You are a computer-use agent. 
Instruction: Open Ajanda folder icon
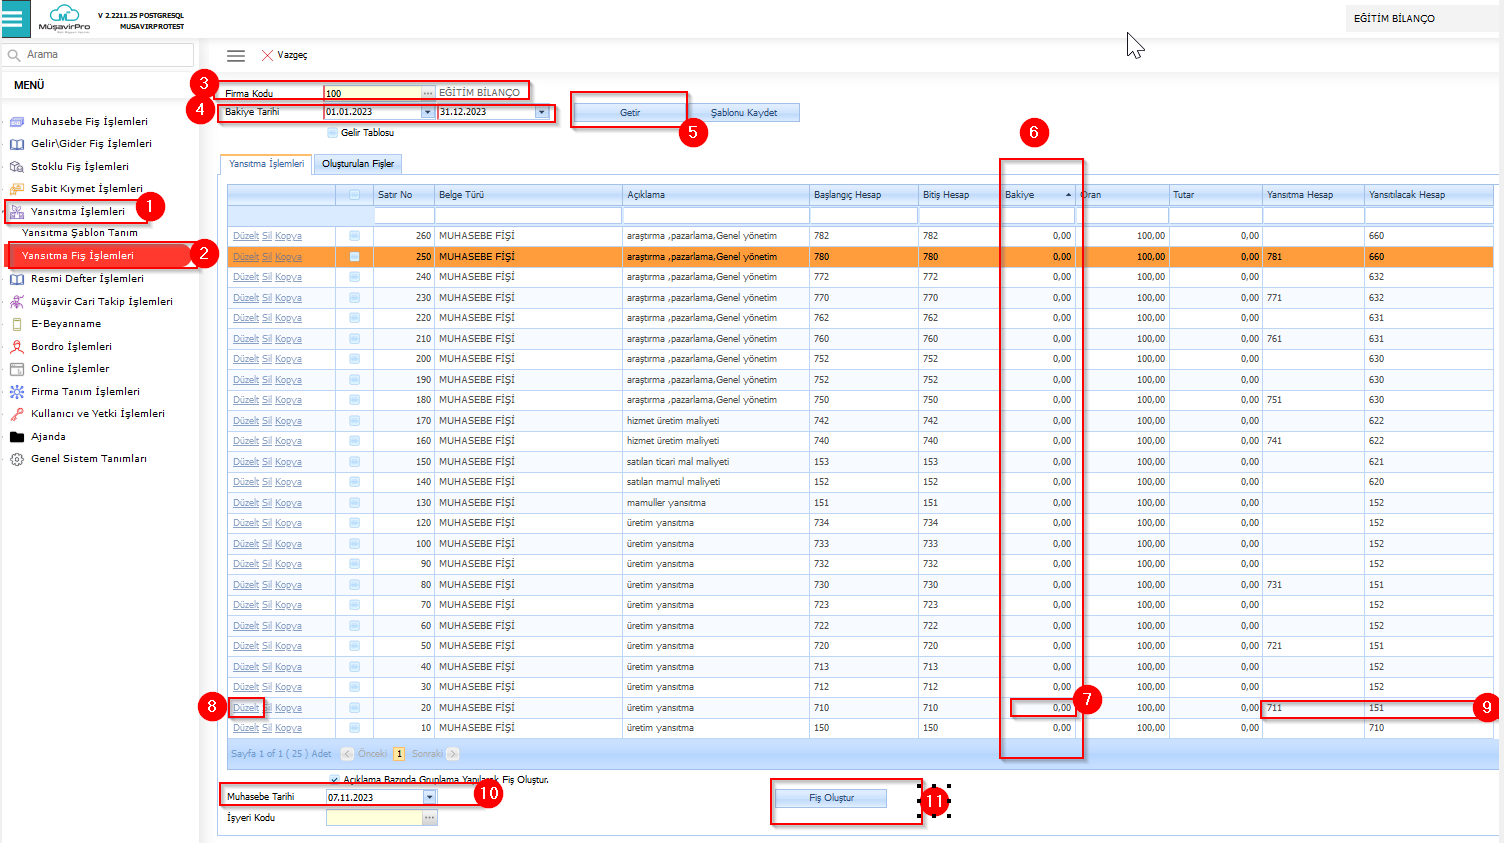click(17, 437)
